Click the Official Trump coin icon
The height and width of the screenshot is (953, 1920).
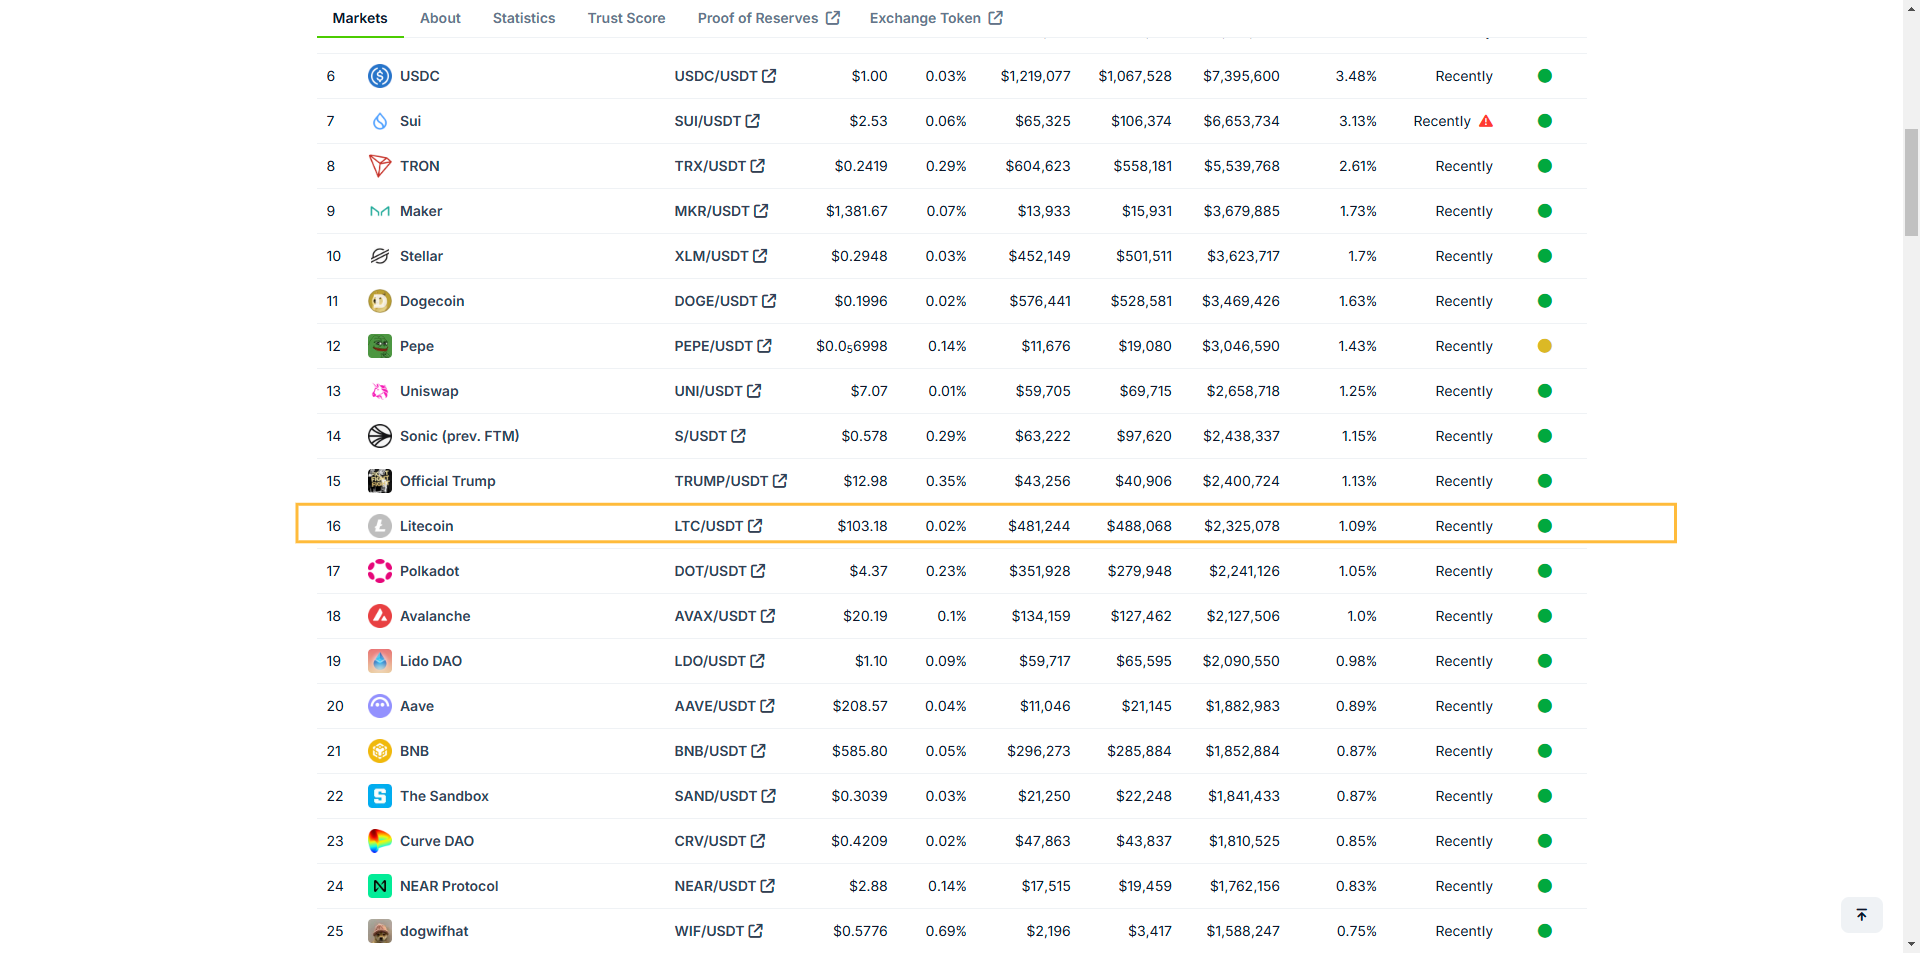tap(380, 481)
